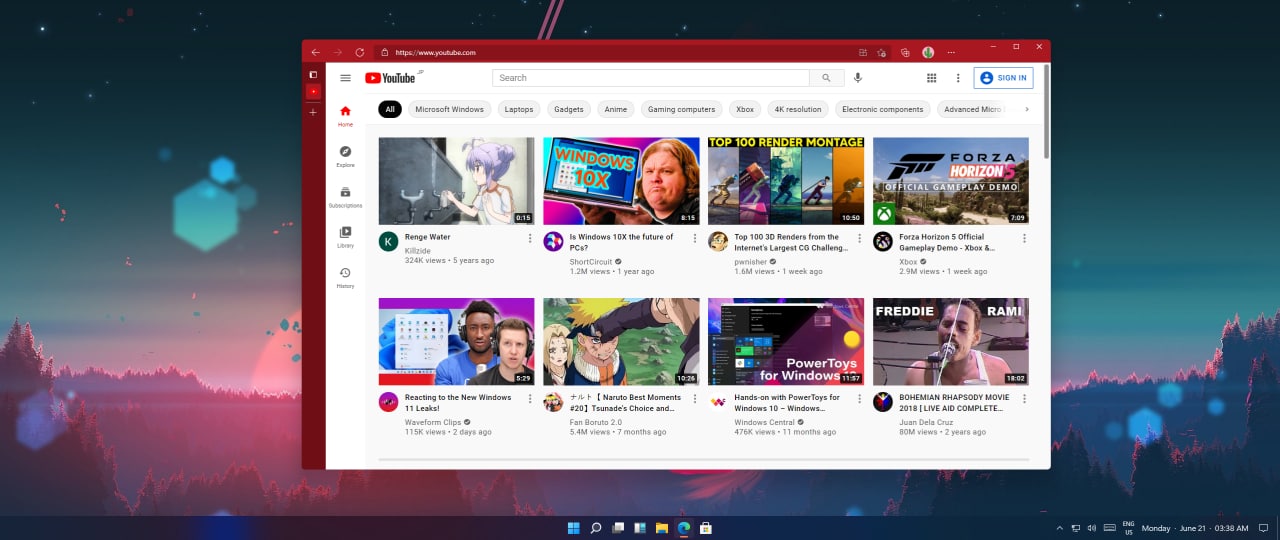Open more options for PowerToys video

tap(859, 398)
